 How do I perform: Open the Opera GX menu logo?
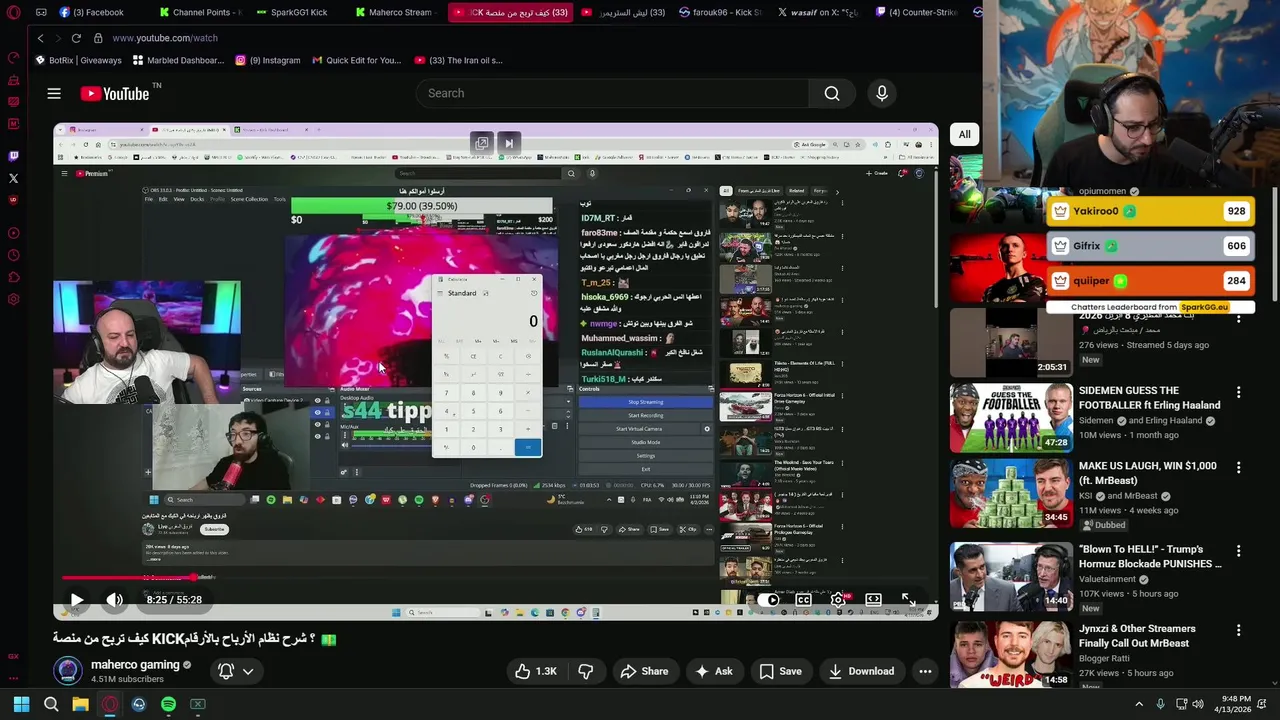13,12
